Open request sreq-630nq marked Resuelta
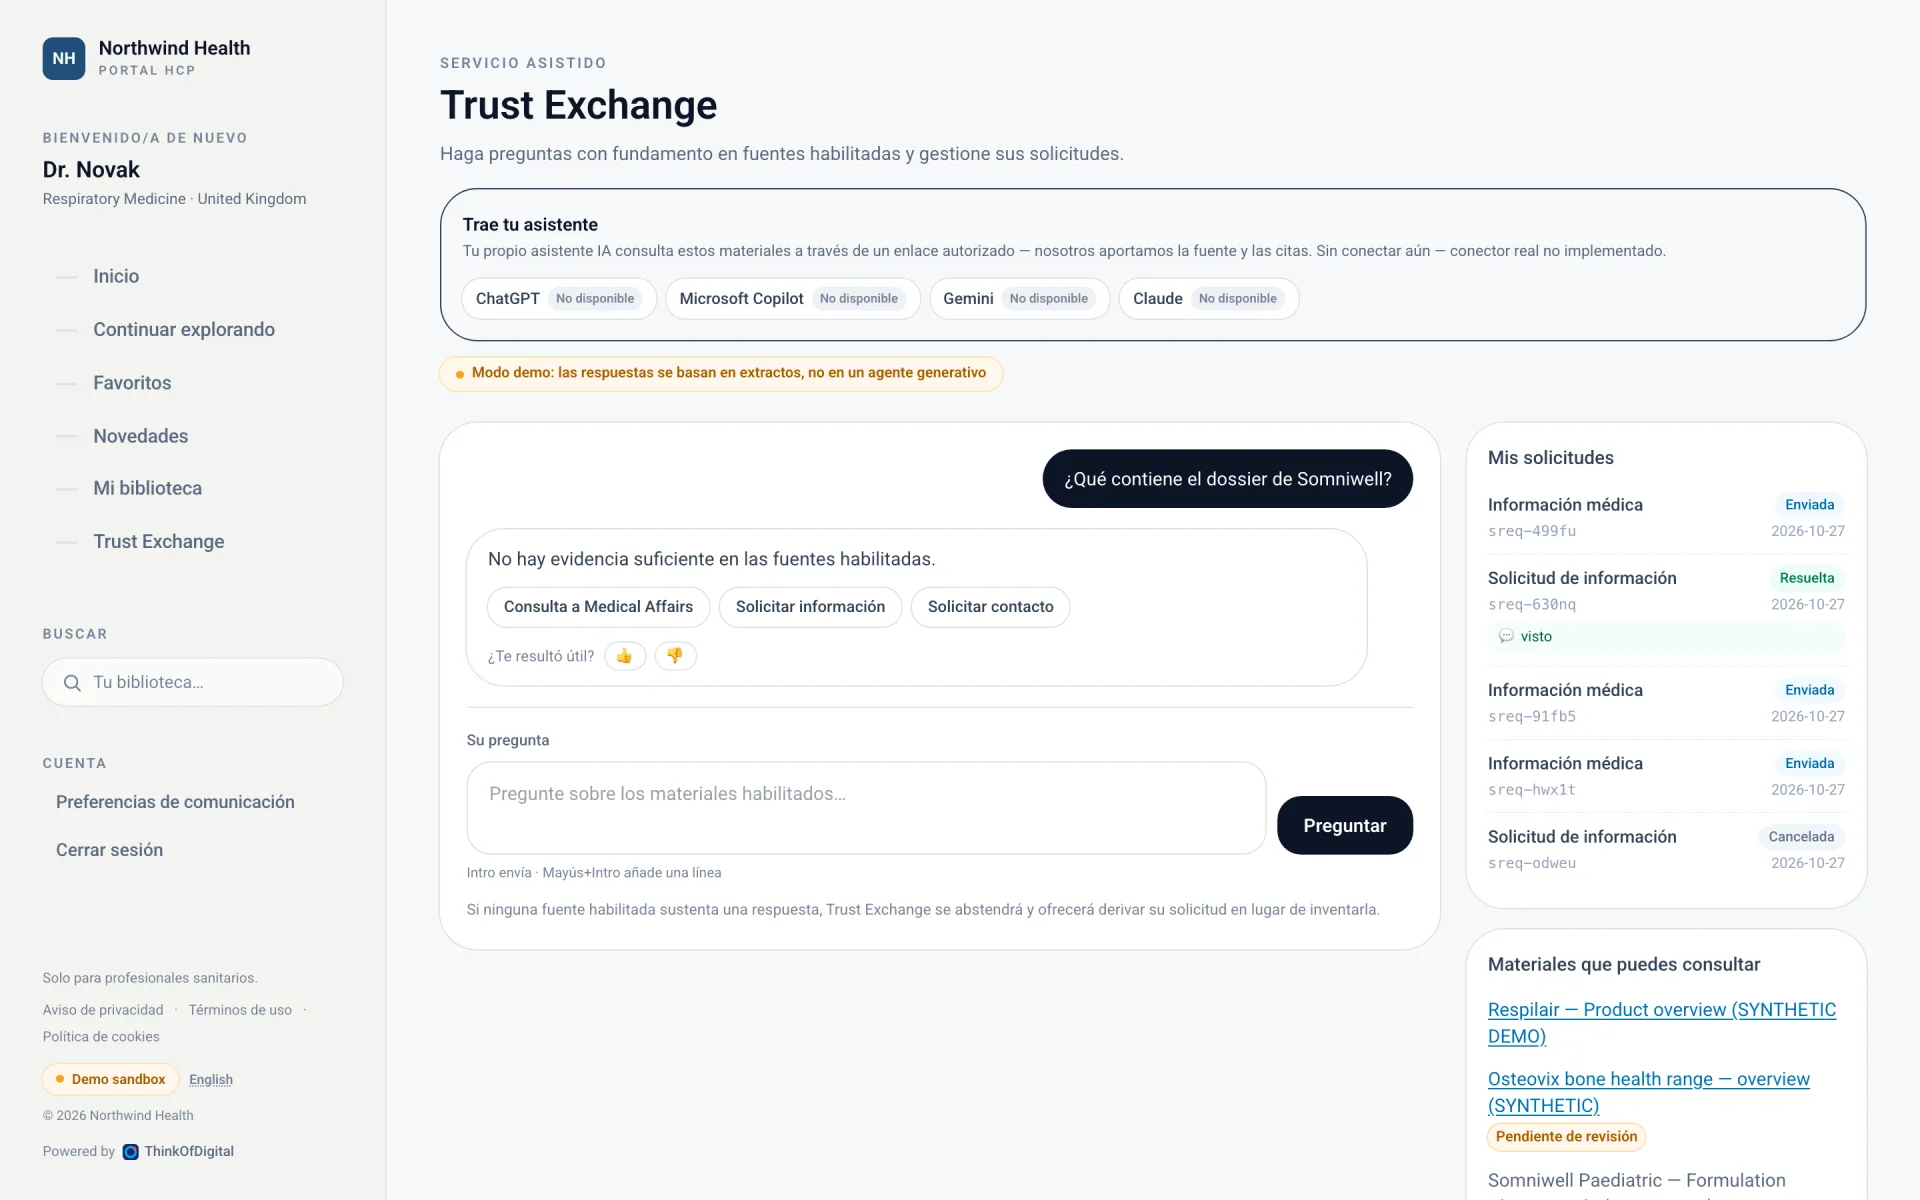Viewport: 1920px width, 1200px height. click(1666, 610)
